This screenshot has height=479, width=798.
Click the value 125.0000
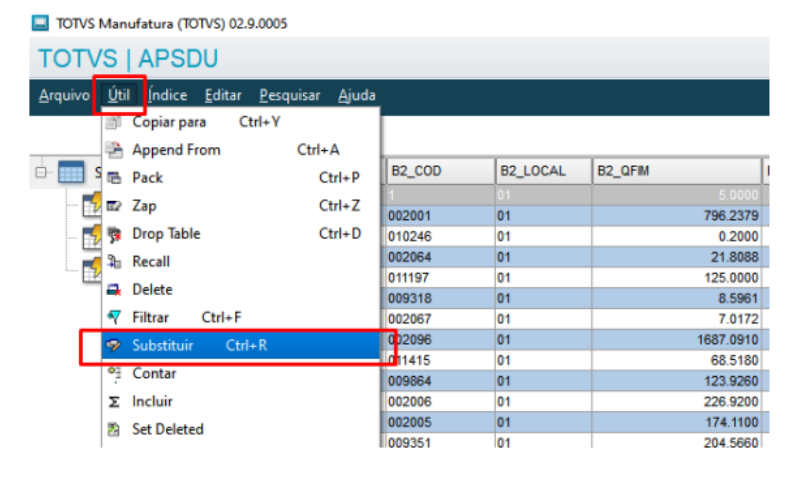(x=731, y=278)
